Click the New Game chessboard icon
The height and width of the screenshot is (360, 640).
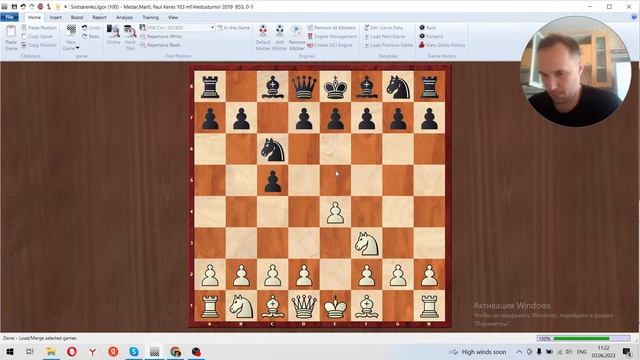(71, 31)
